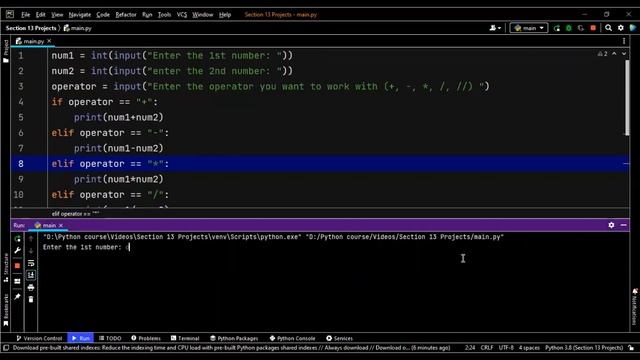The image size is (640, 360).
Task: Open the Structure tool window sidebar
Action: [5, 267]
